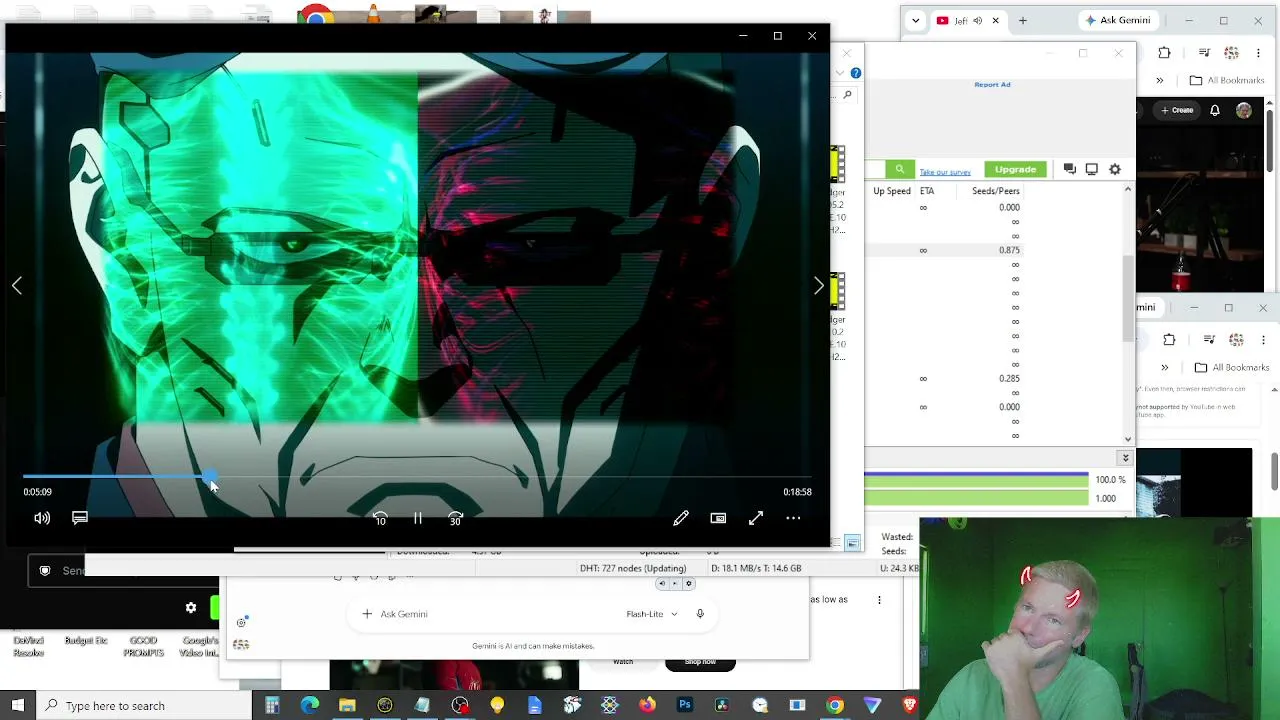This screenshot has height=720, width=1280.
Task: Click the Gemini microphone voice input
Action: pyautogui.click(x=700, y=614)
